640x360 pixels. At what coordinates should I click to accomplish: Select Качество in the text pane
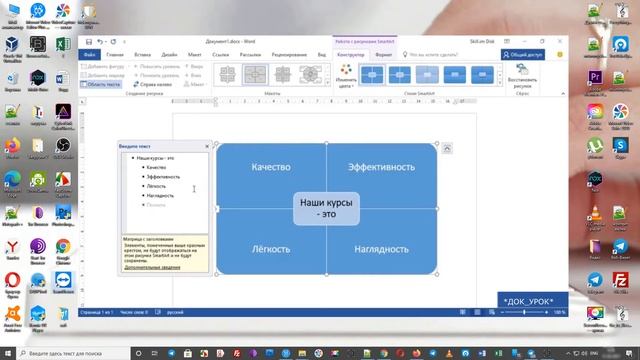click(156, 167)
